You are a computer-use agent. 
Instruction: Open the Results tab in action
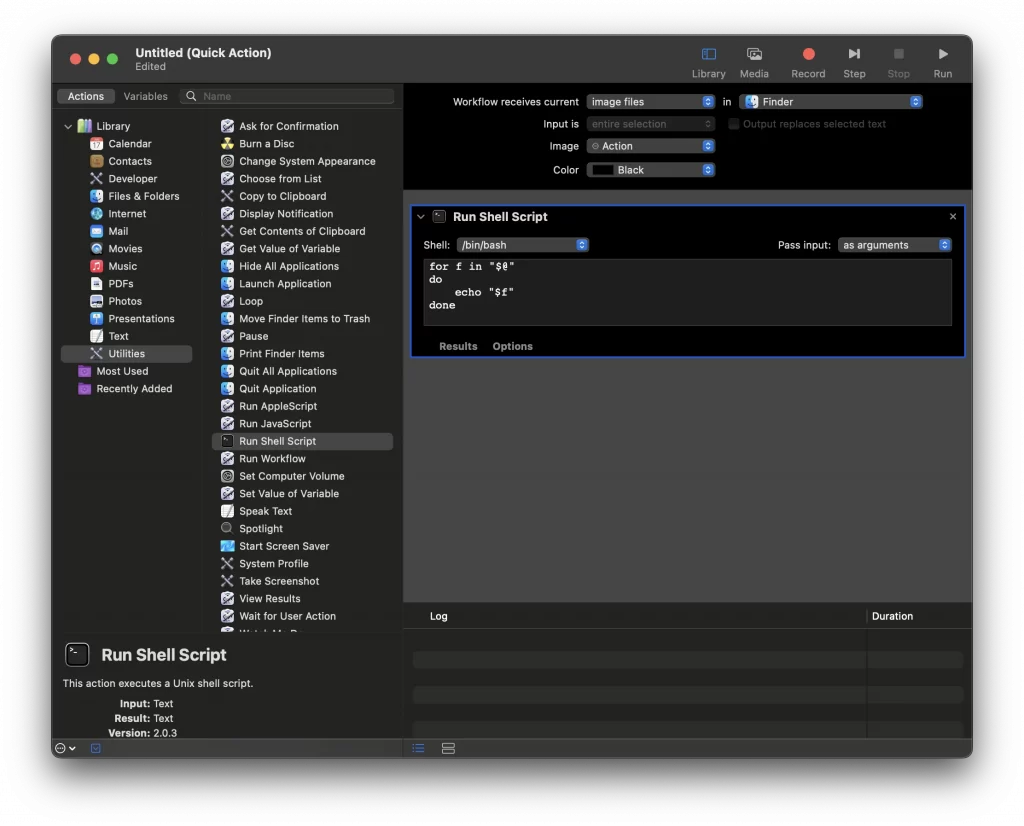pos(458,346)
